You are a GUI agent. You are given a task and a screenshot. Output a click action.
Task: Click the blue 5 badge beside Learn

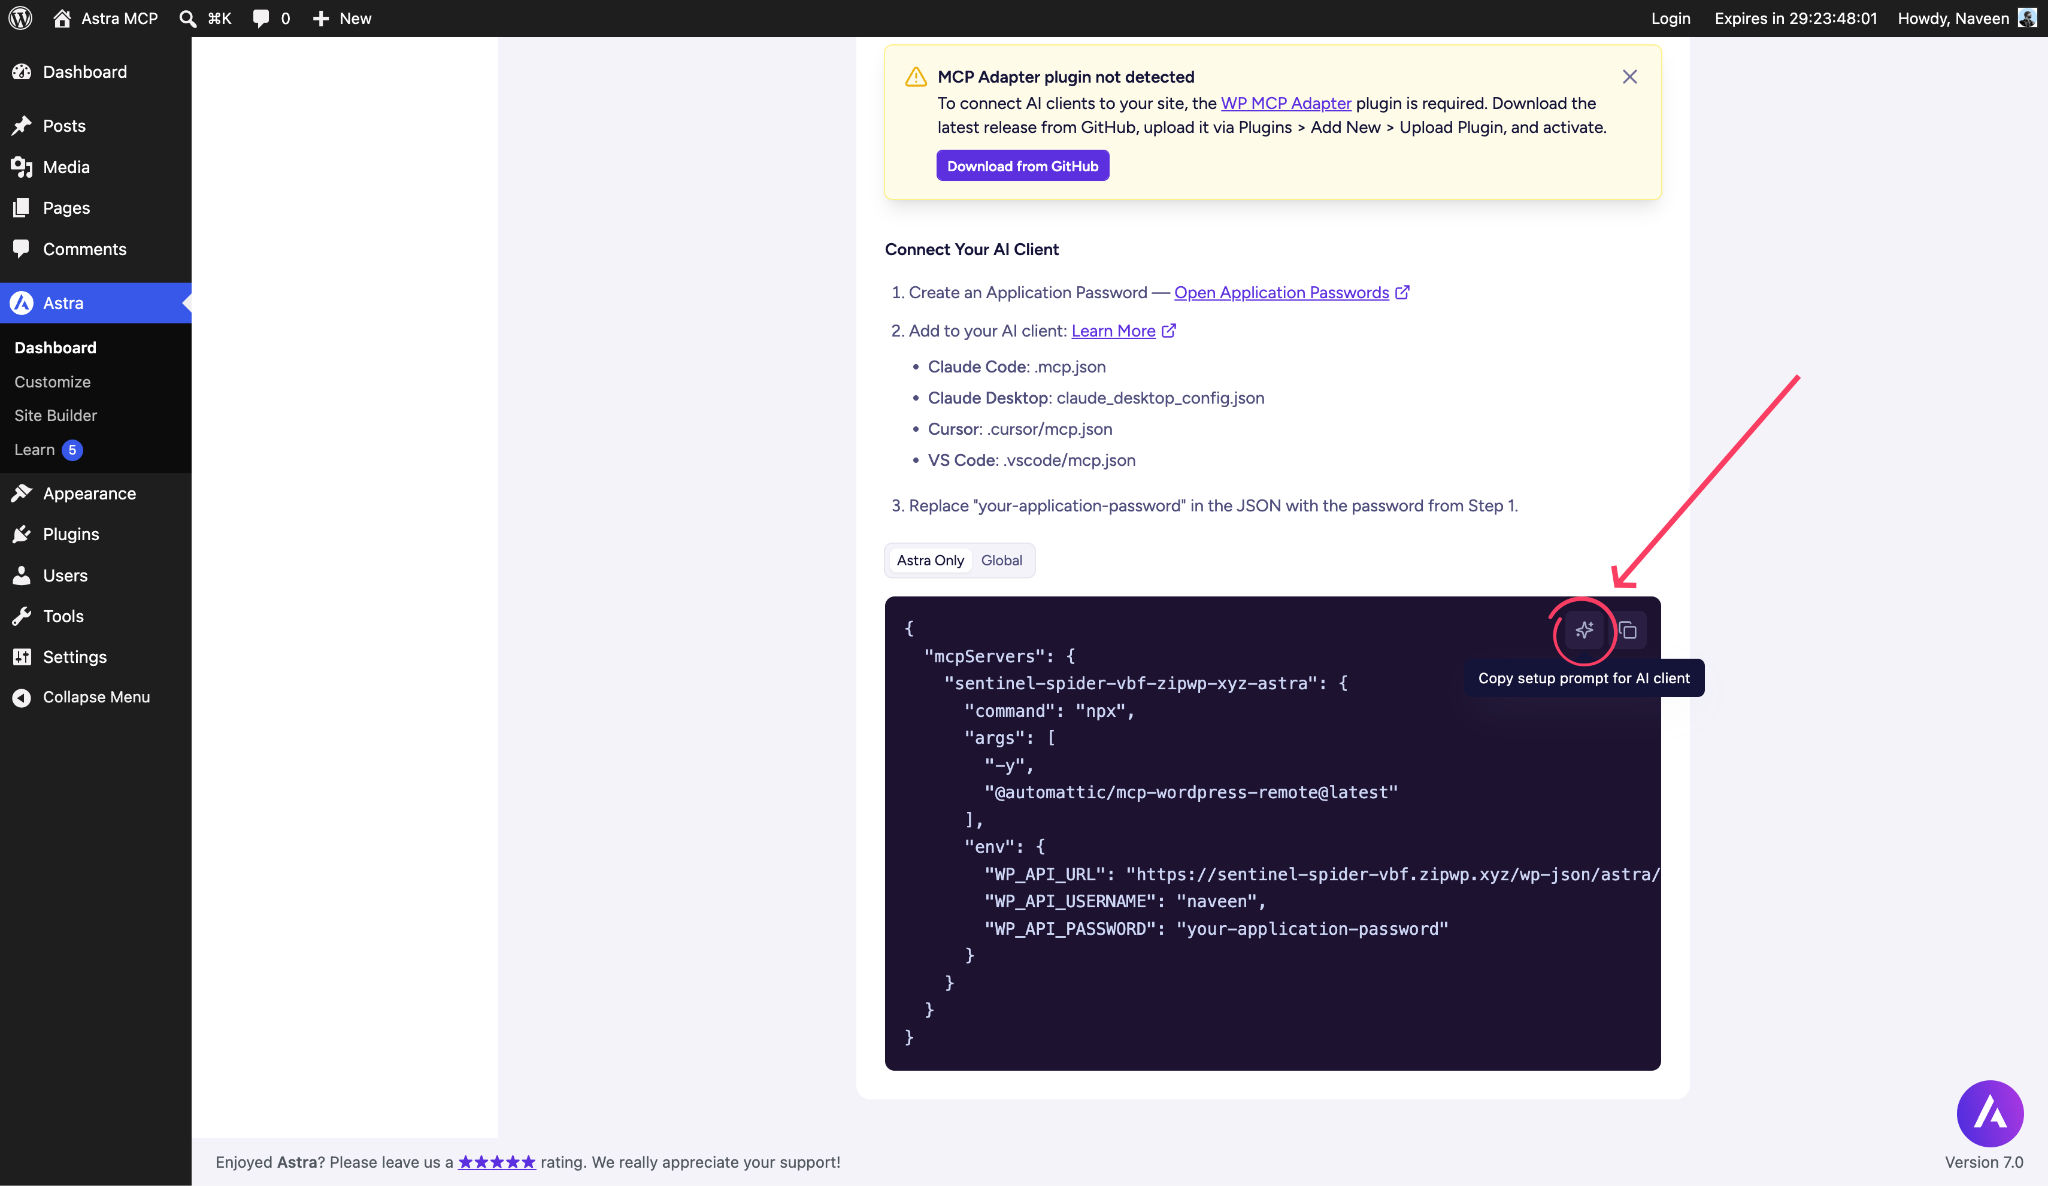(x=72, y=450)
